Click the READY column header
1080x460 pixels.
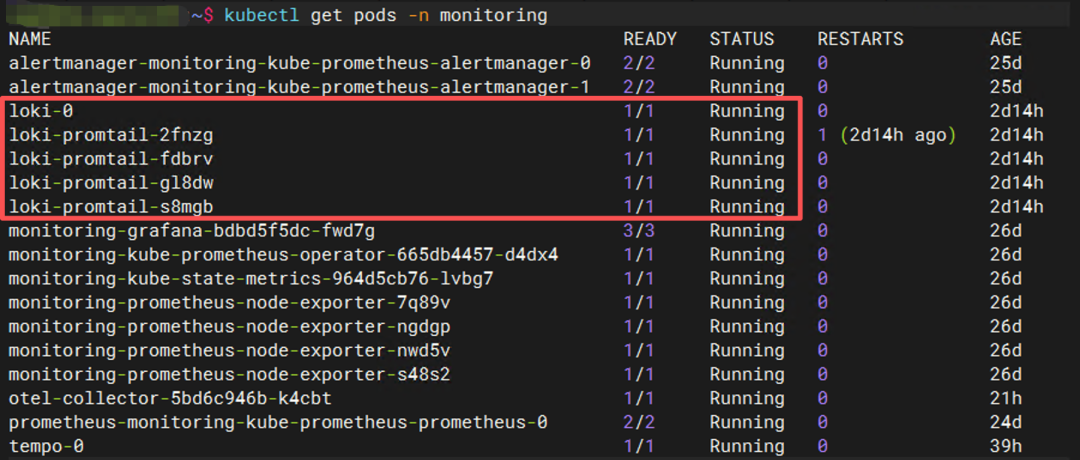[x=650, y=39]
